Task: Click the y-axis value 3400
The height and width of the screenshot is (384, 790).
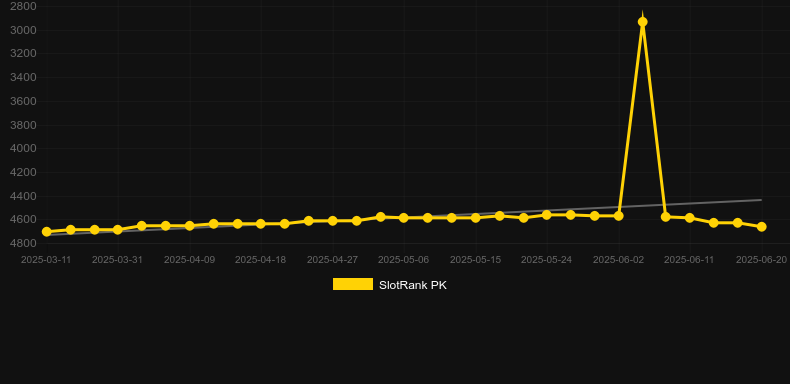Action: coord(23,77)
